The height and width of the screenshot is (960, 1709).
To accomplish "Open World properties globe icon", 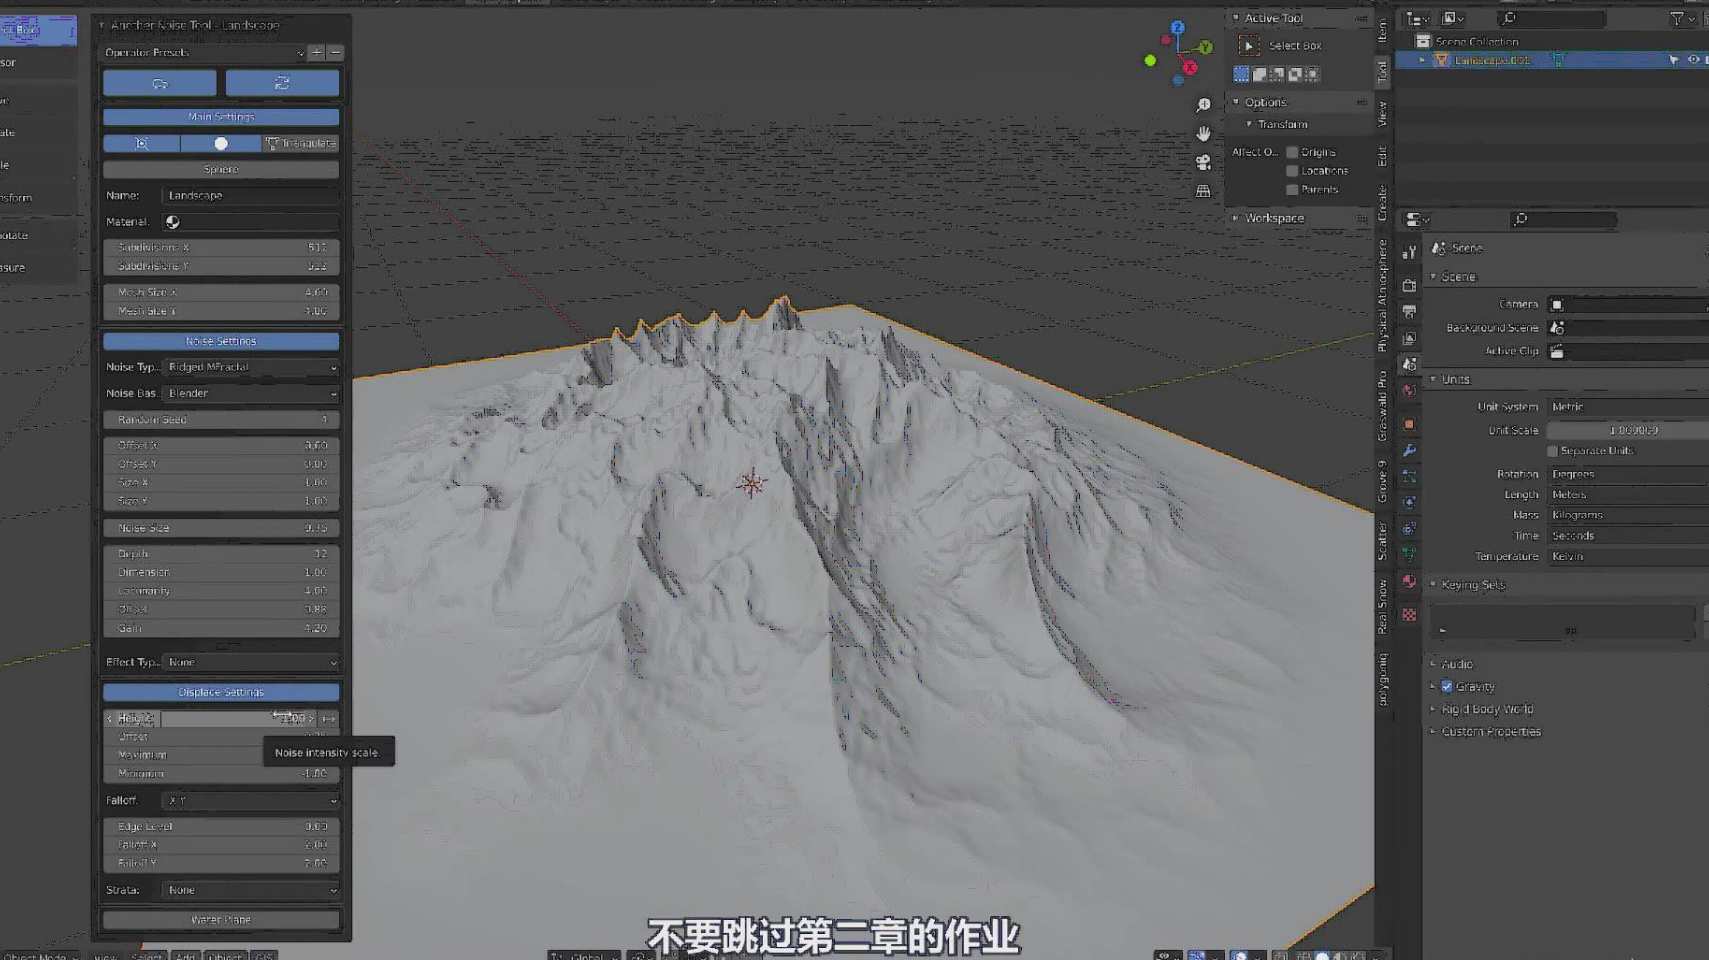I will coord(1409,391).
